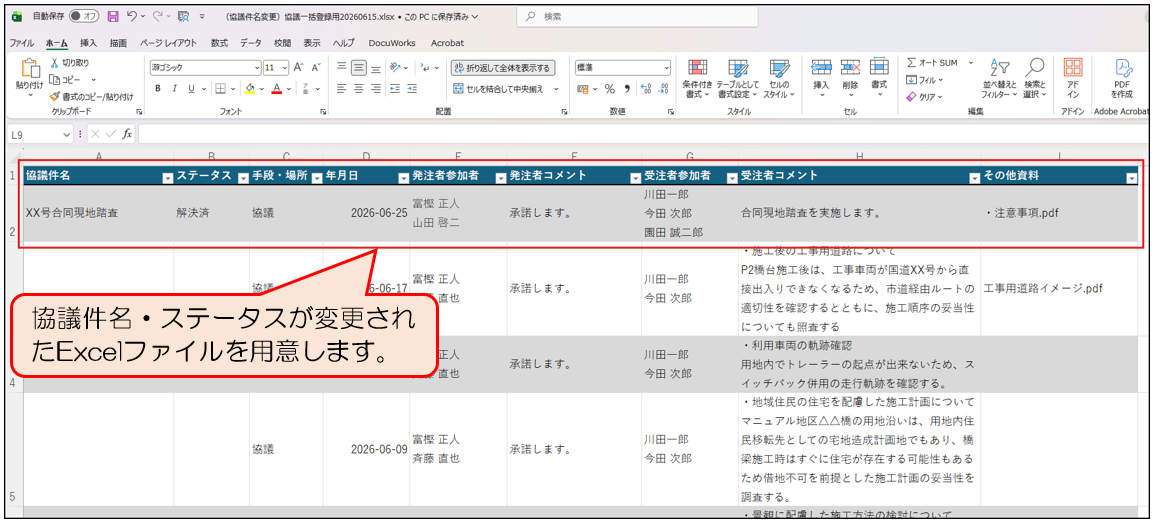Align text right horizontally
This screenshot has height=522, width=1153.
(x=376, y=88)
